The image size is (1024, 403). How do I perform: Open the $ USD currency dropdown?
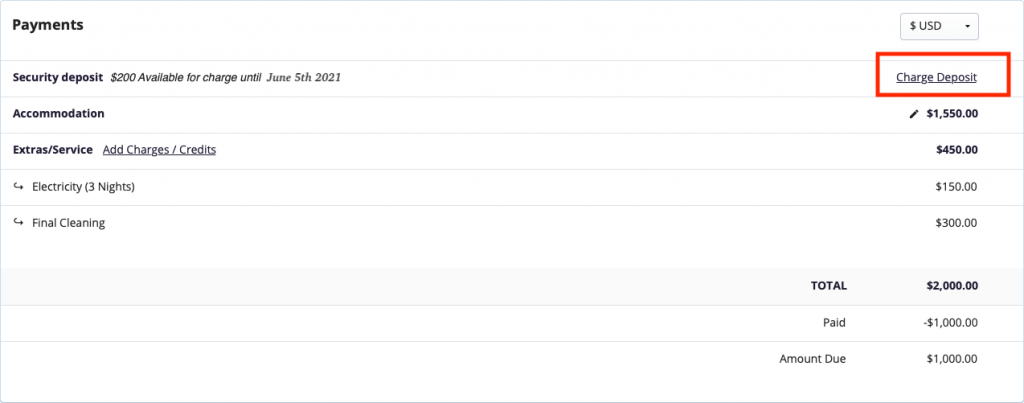coord(939,26)
